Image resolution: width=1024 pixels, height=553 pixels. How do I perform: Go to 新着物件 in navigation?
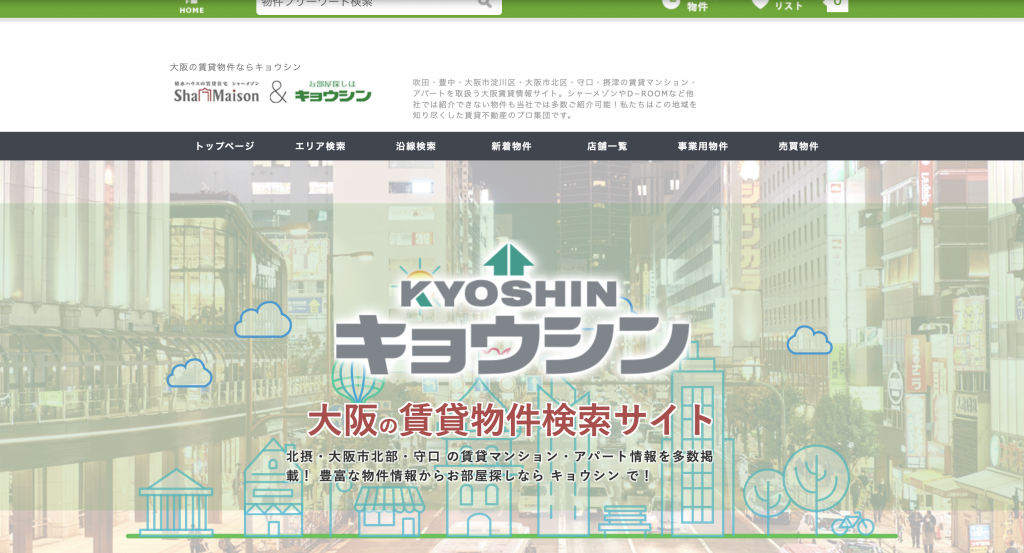[511, 146]
